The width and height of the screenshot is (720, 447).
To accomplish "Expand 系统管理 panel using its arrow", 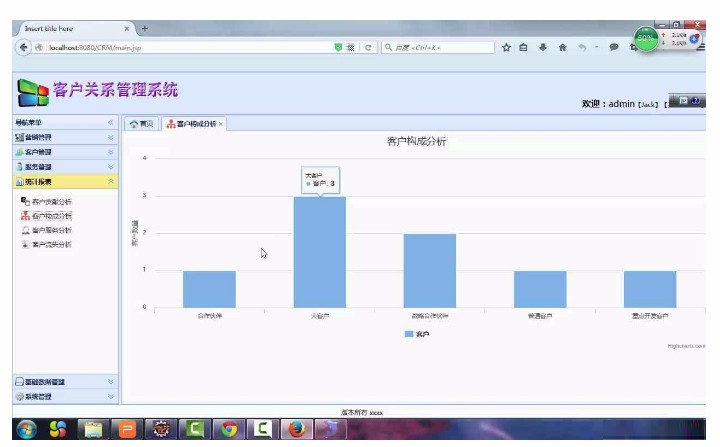I will click(111, 396).
